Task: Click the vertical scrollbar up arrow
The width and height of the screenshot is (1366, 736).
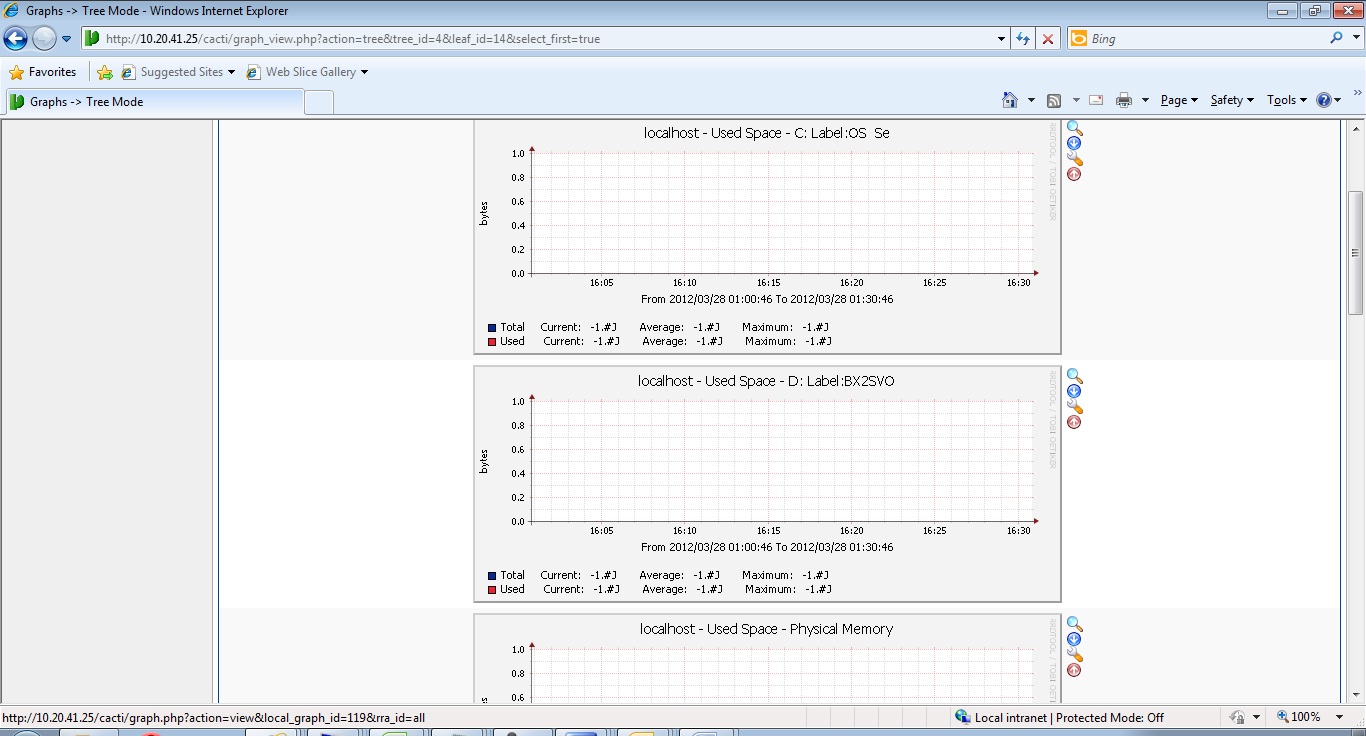Action: 1356,130
